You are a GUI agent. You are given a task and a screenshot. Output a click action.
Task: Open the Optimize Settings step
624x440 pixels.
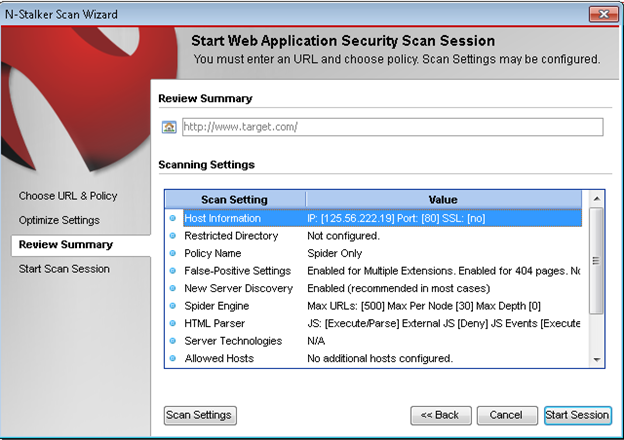pos(59,220)
